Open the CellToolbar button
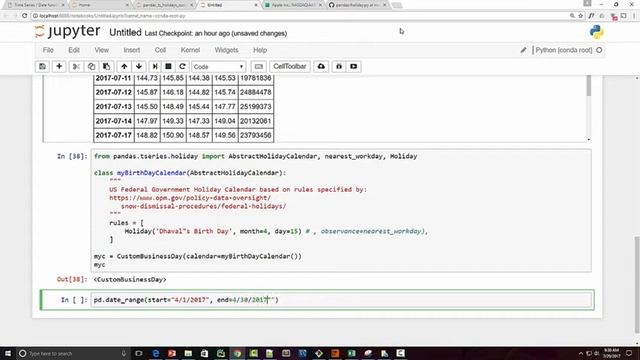Image resolution: width=640 pixels, height=360 pixels. (289, 67)
